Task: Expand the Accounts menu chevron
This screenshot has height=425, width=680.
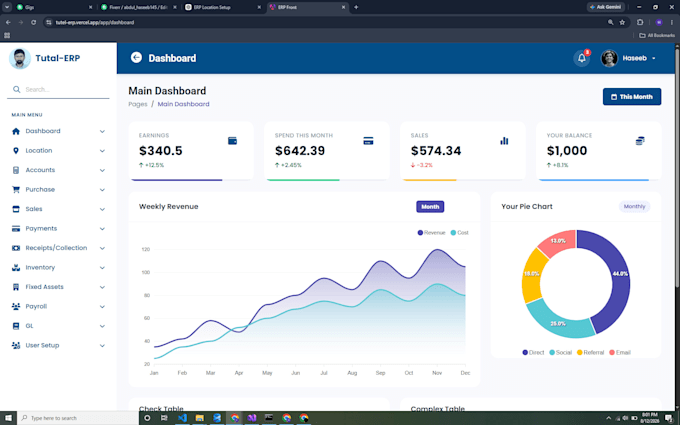Action: pos(102,170)
